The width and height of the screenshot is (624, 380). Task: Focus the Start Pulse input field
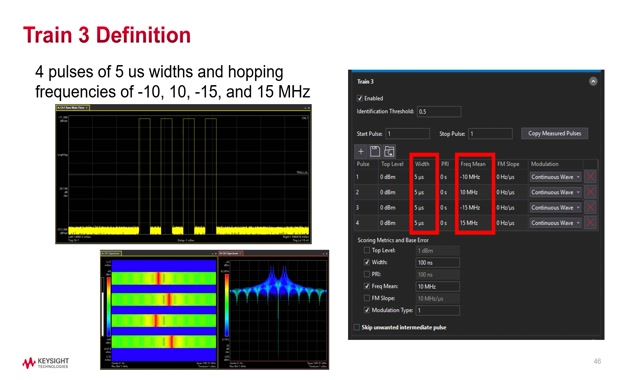point(408,134)
